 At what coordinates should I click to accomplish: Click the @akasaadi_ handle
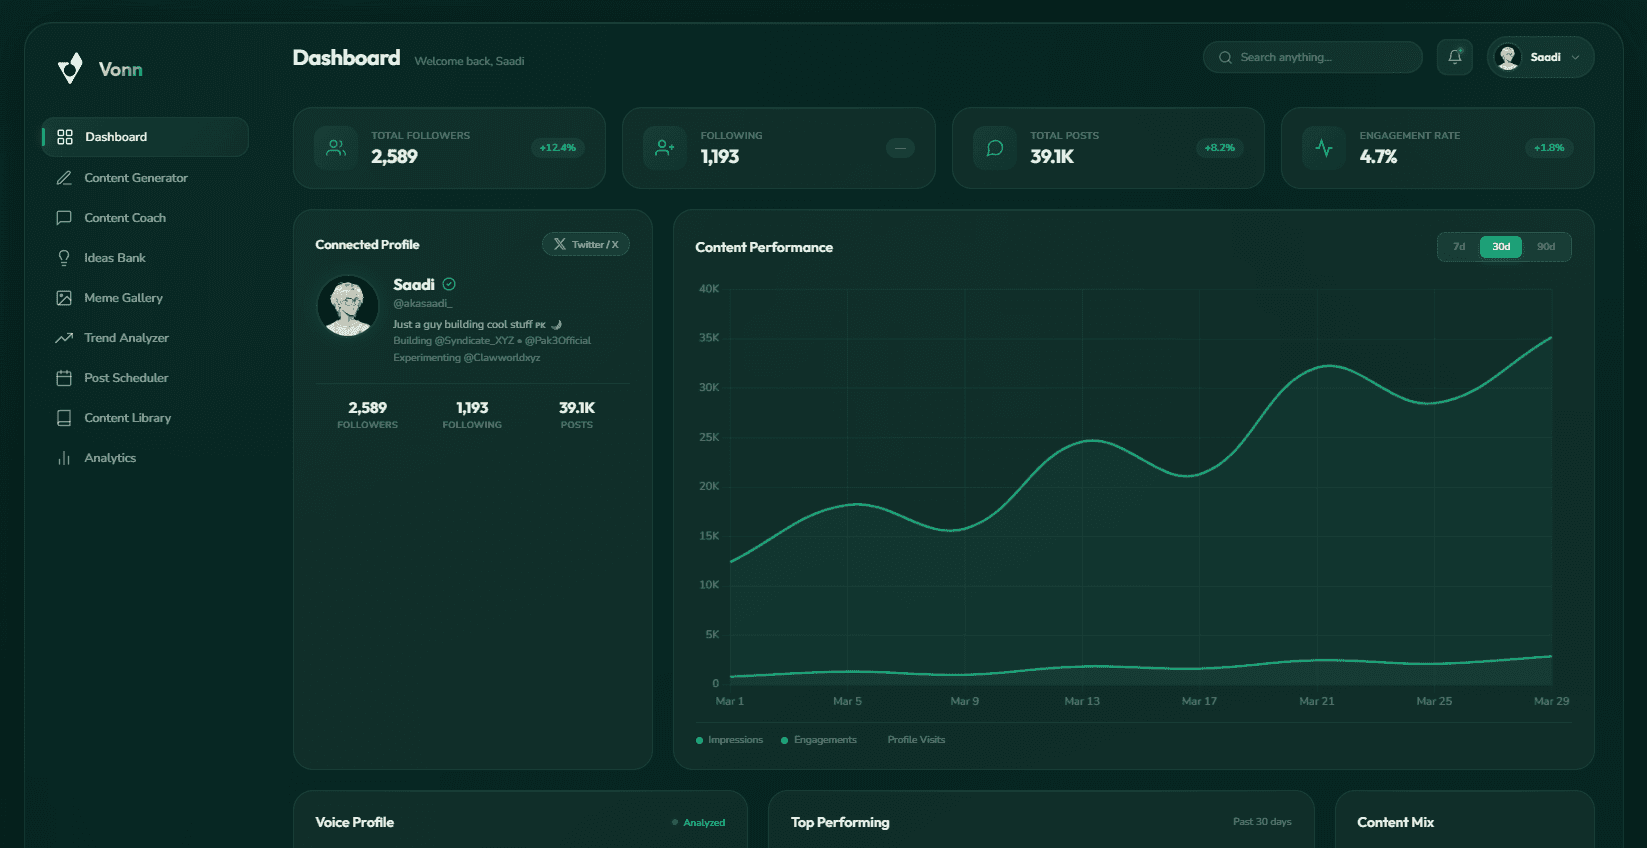coord(423,303)
